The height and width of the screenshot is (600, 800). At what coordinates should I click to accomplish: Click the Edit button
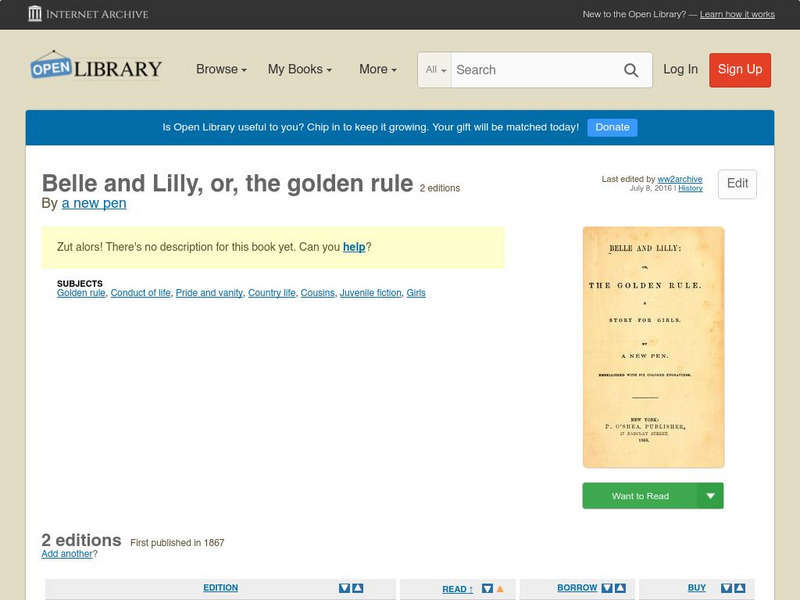point(737,184)
